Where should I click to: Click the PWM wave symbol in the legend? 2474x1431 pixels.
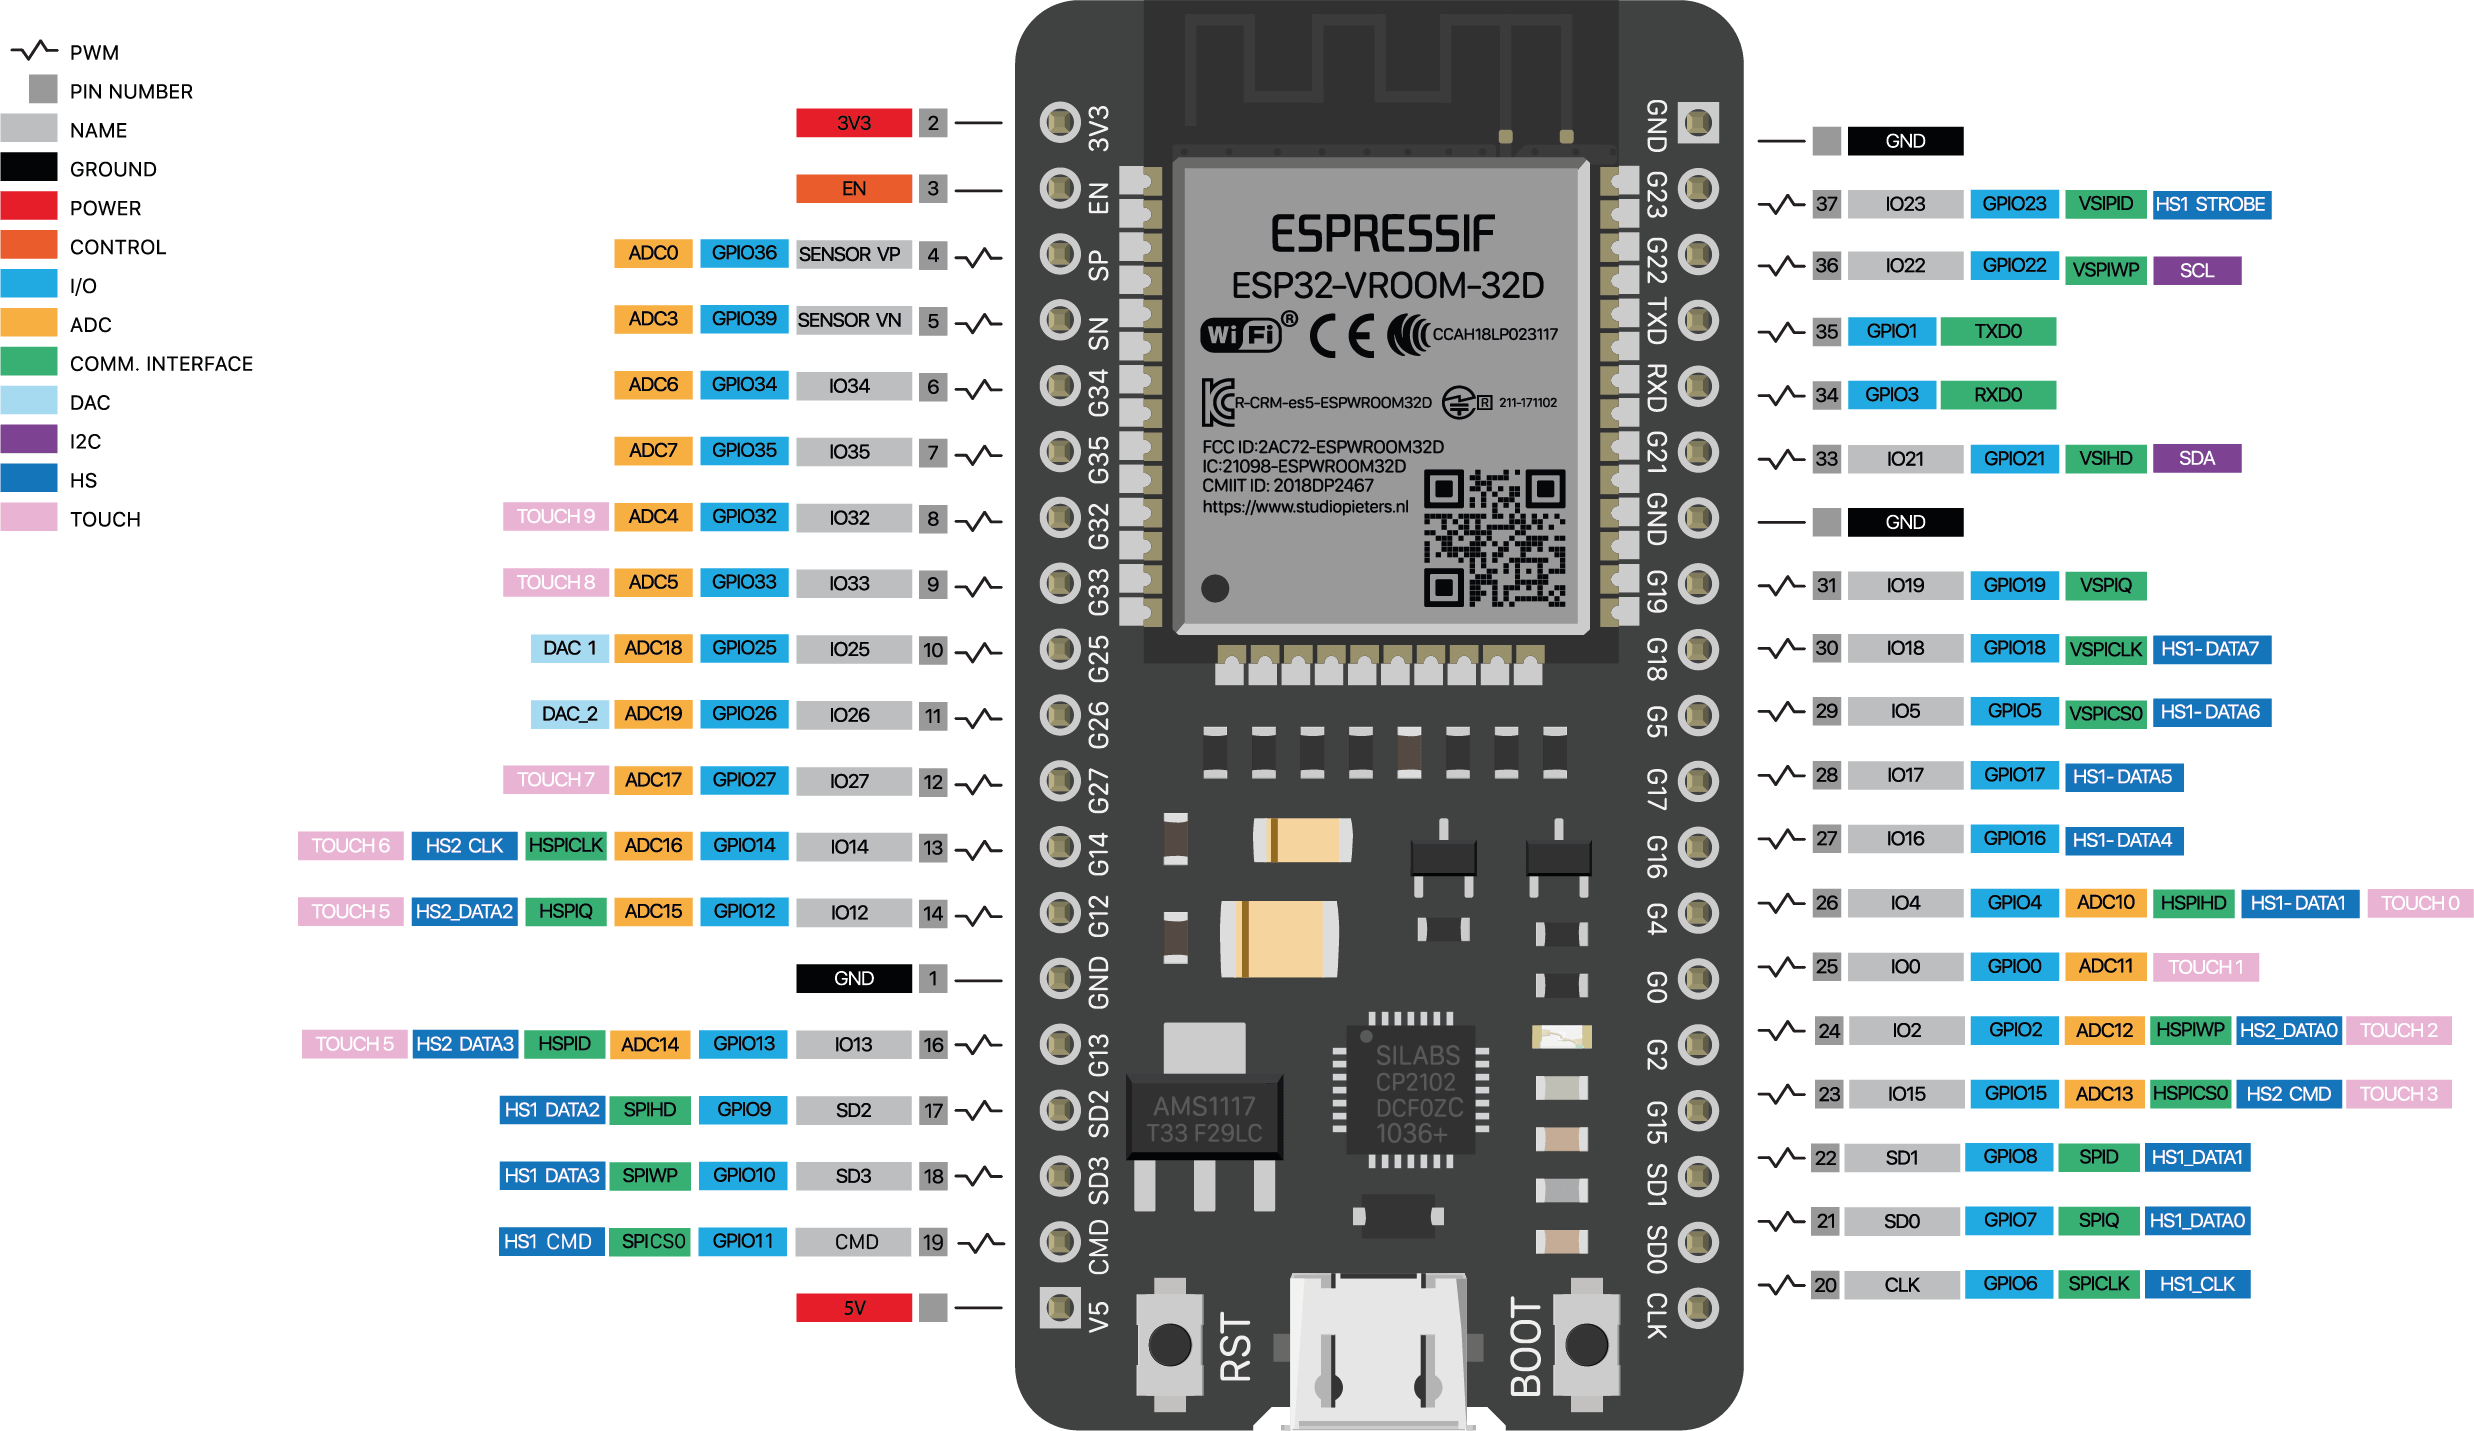tap(33, 50)
